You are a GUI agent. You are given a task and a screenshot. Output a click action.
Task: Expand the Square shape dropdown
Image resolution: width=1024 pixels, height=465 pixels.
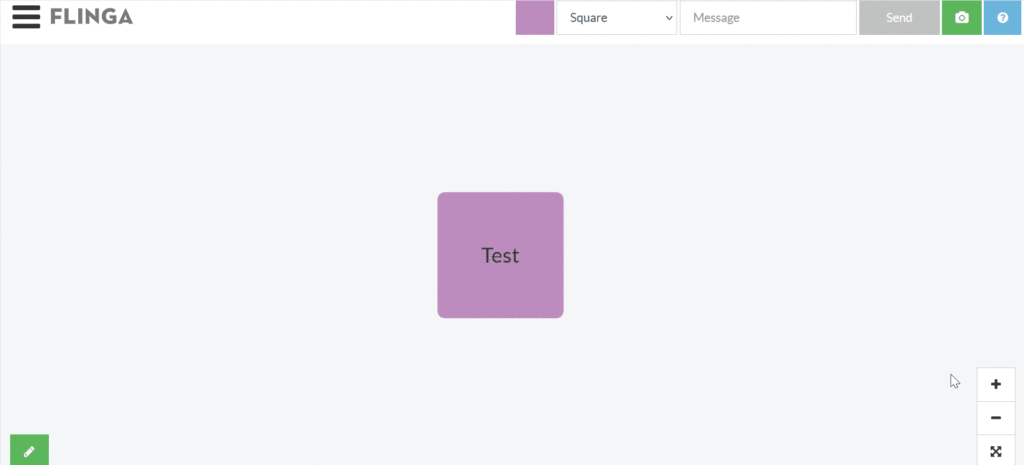pos(616,18)
